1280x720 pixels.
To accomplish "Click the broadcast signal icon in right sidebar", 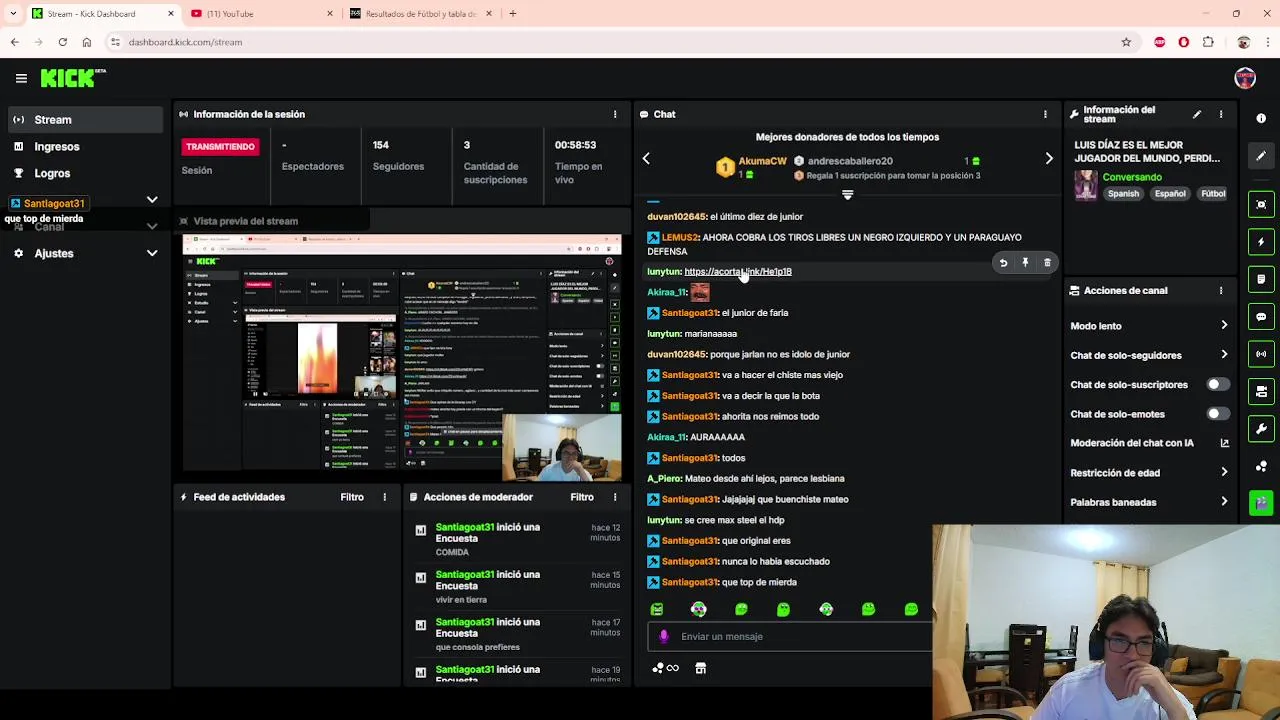I will [1261, 354].
